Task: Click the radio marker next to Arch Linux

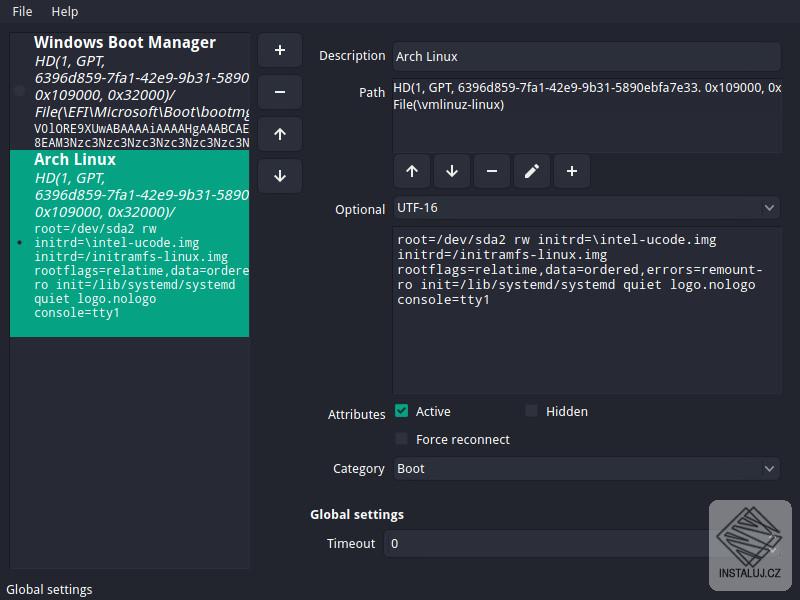Action: point(17,242)
